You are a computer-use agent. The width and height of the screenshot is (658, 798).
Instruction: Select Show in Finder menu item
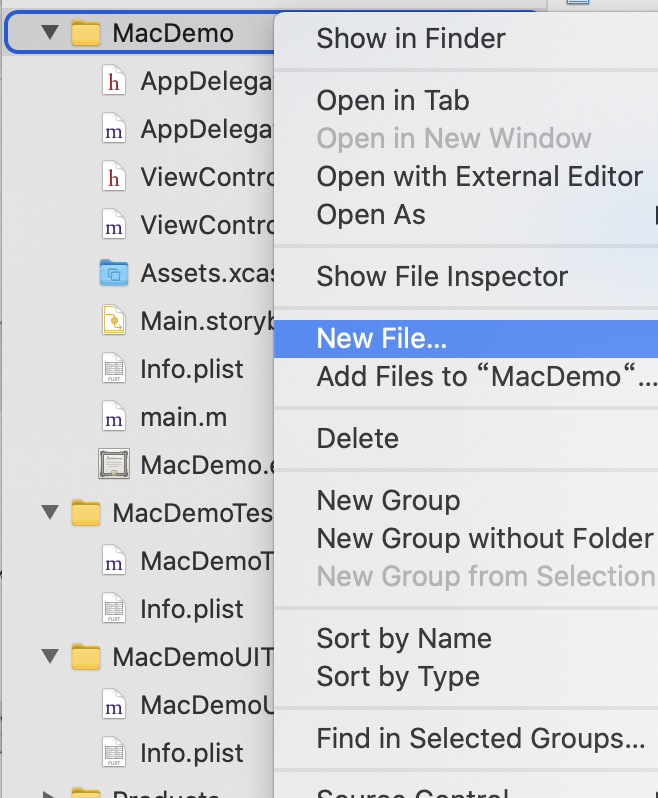411,39
